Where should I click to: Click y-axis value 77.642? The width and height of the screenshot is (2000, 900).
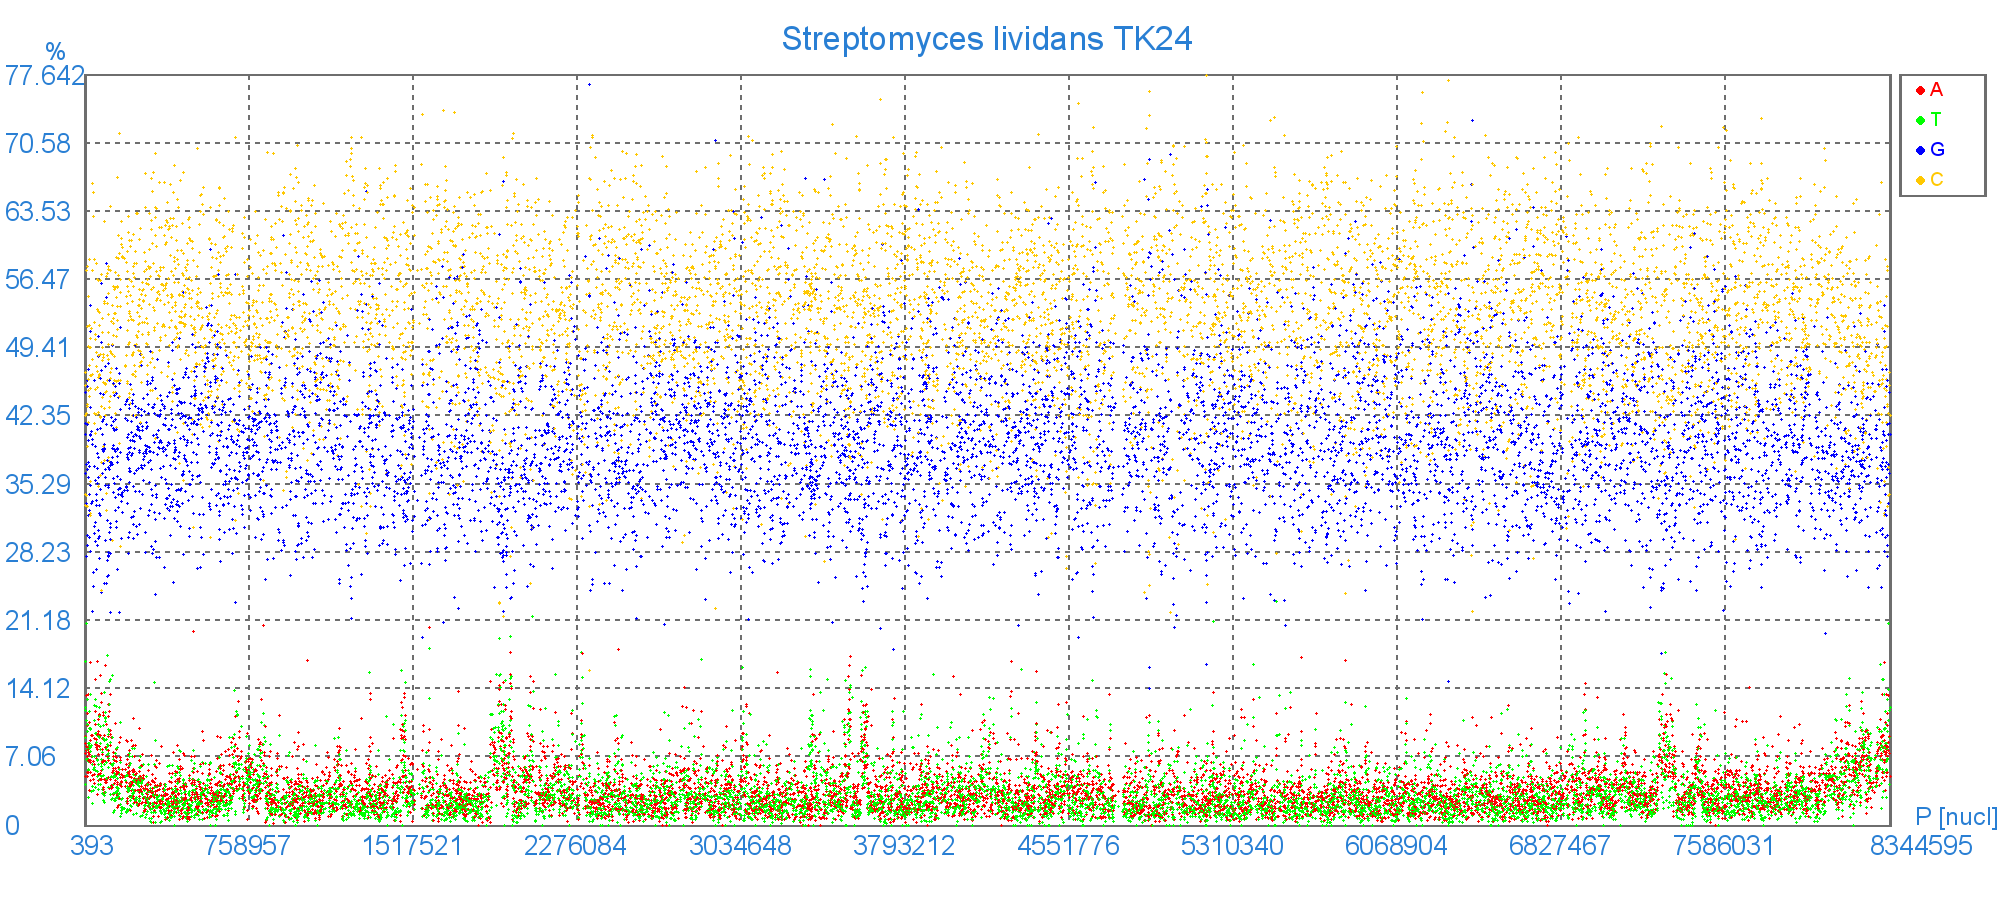coord(45,76)
